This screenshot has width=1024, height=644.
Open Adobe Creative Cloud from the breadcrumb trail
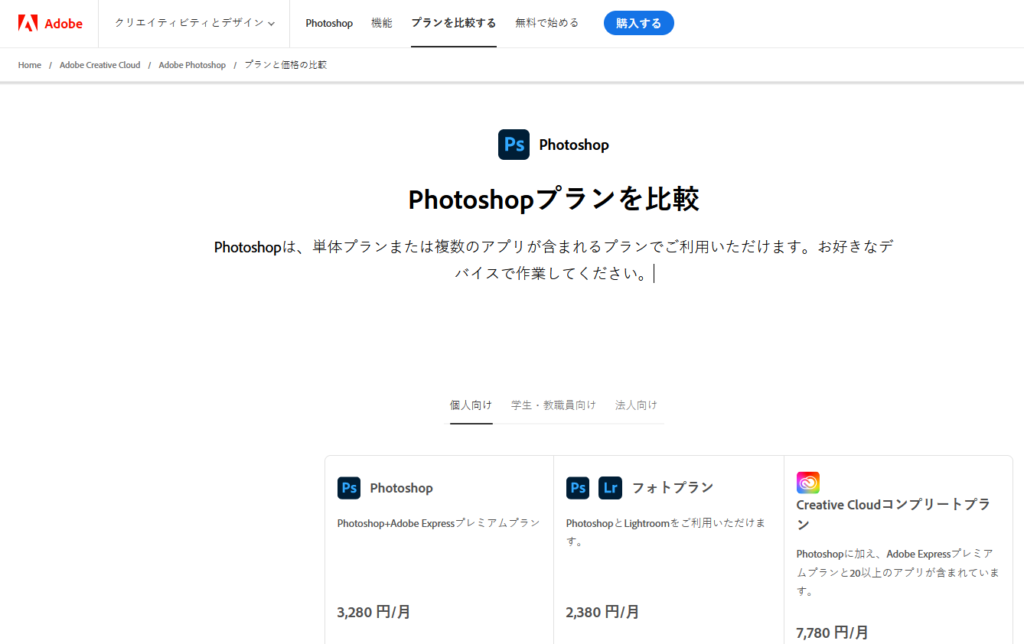click(99, 64)
